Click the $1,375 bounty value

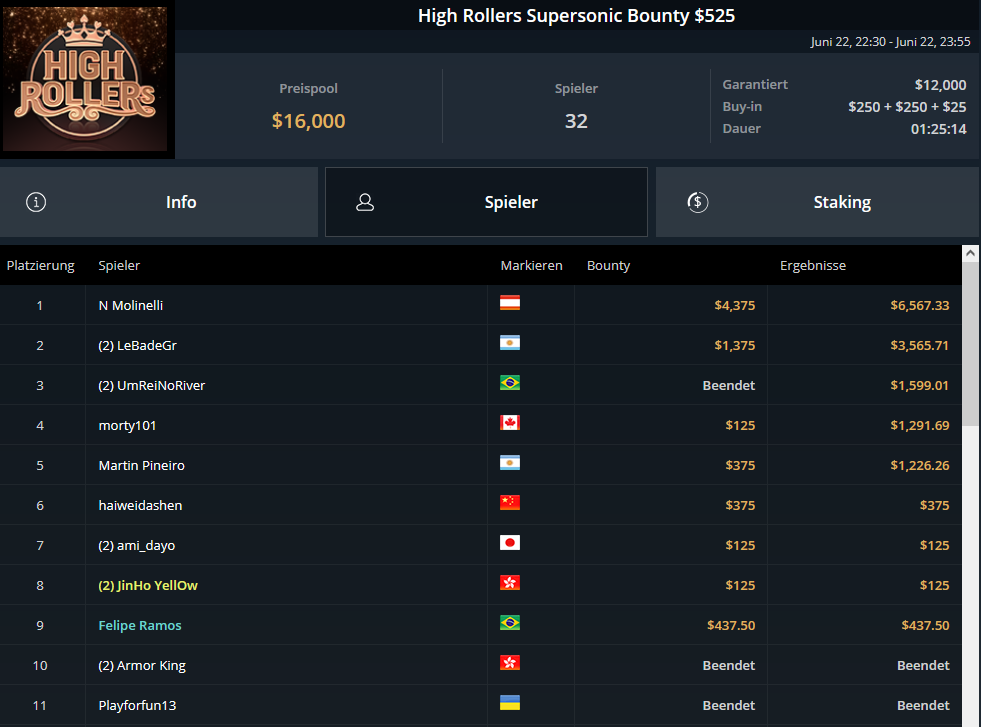click(734, 345)
